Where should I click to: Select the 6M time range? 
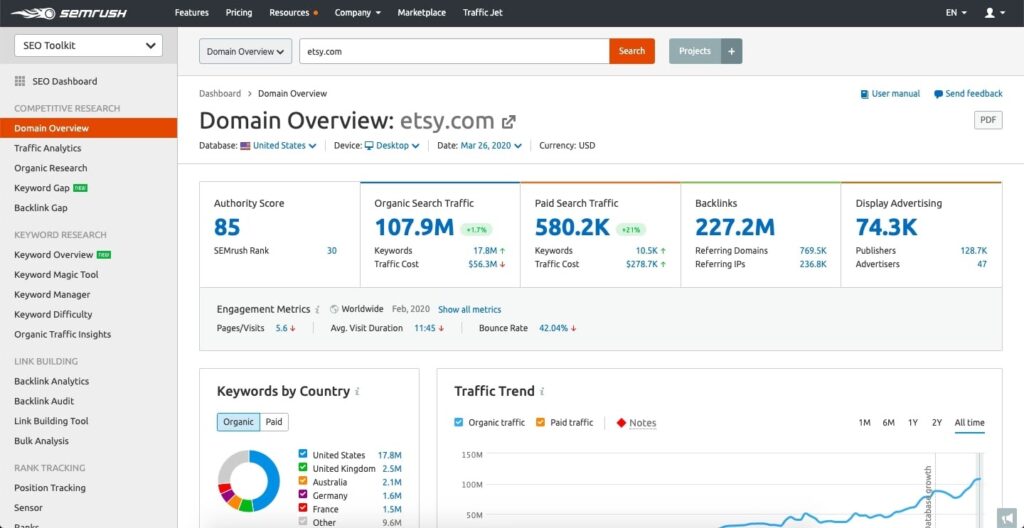(x=888, y=423)
